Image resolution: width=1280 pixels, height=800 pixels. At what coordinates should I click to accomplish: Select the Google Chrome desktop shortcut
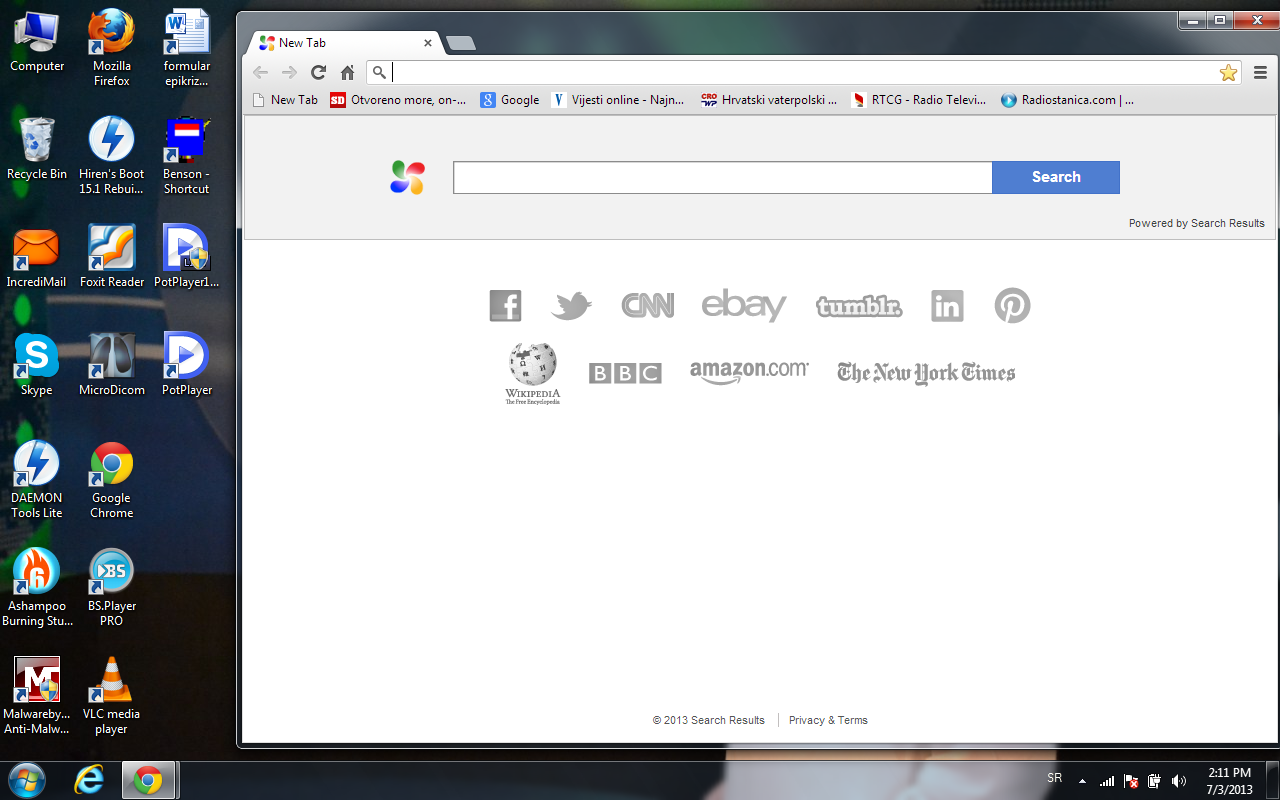click(112, 480)
